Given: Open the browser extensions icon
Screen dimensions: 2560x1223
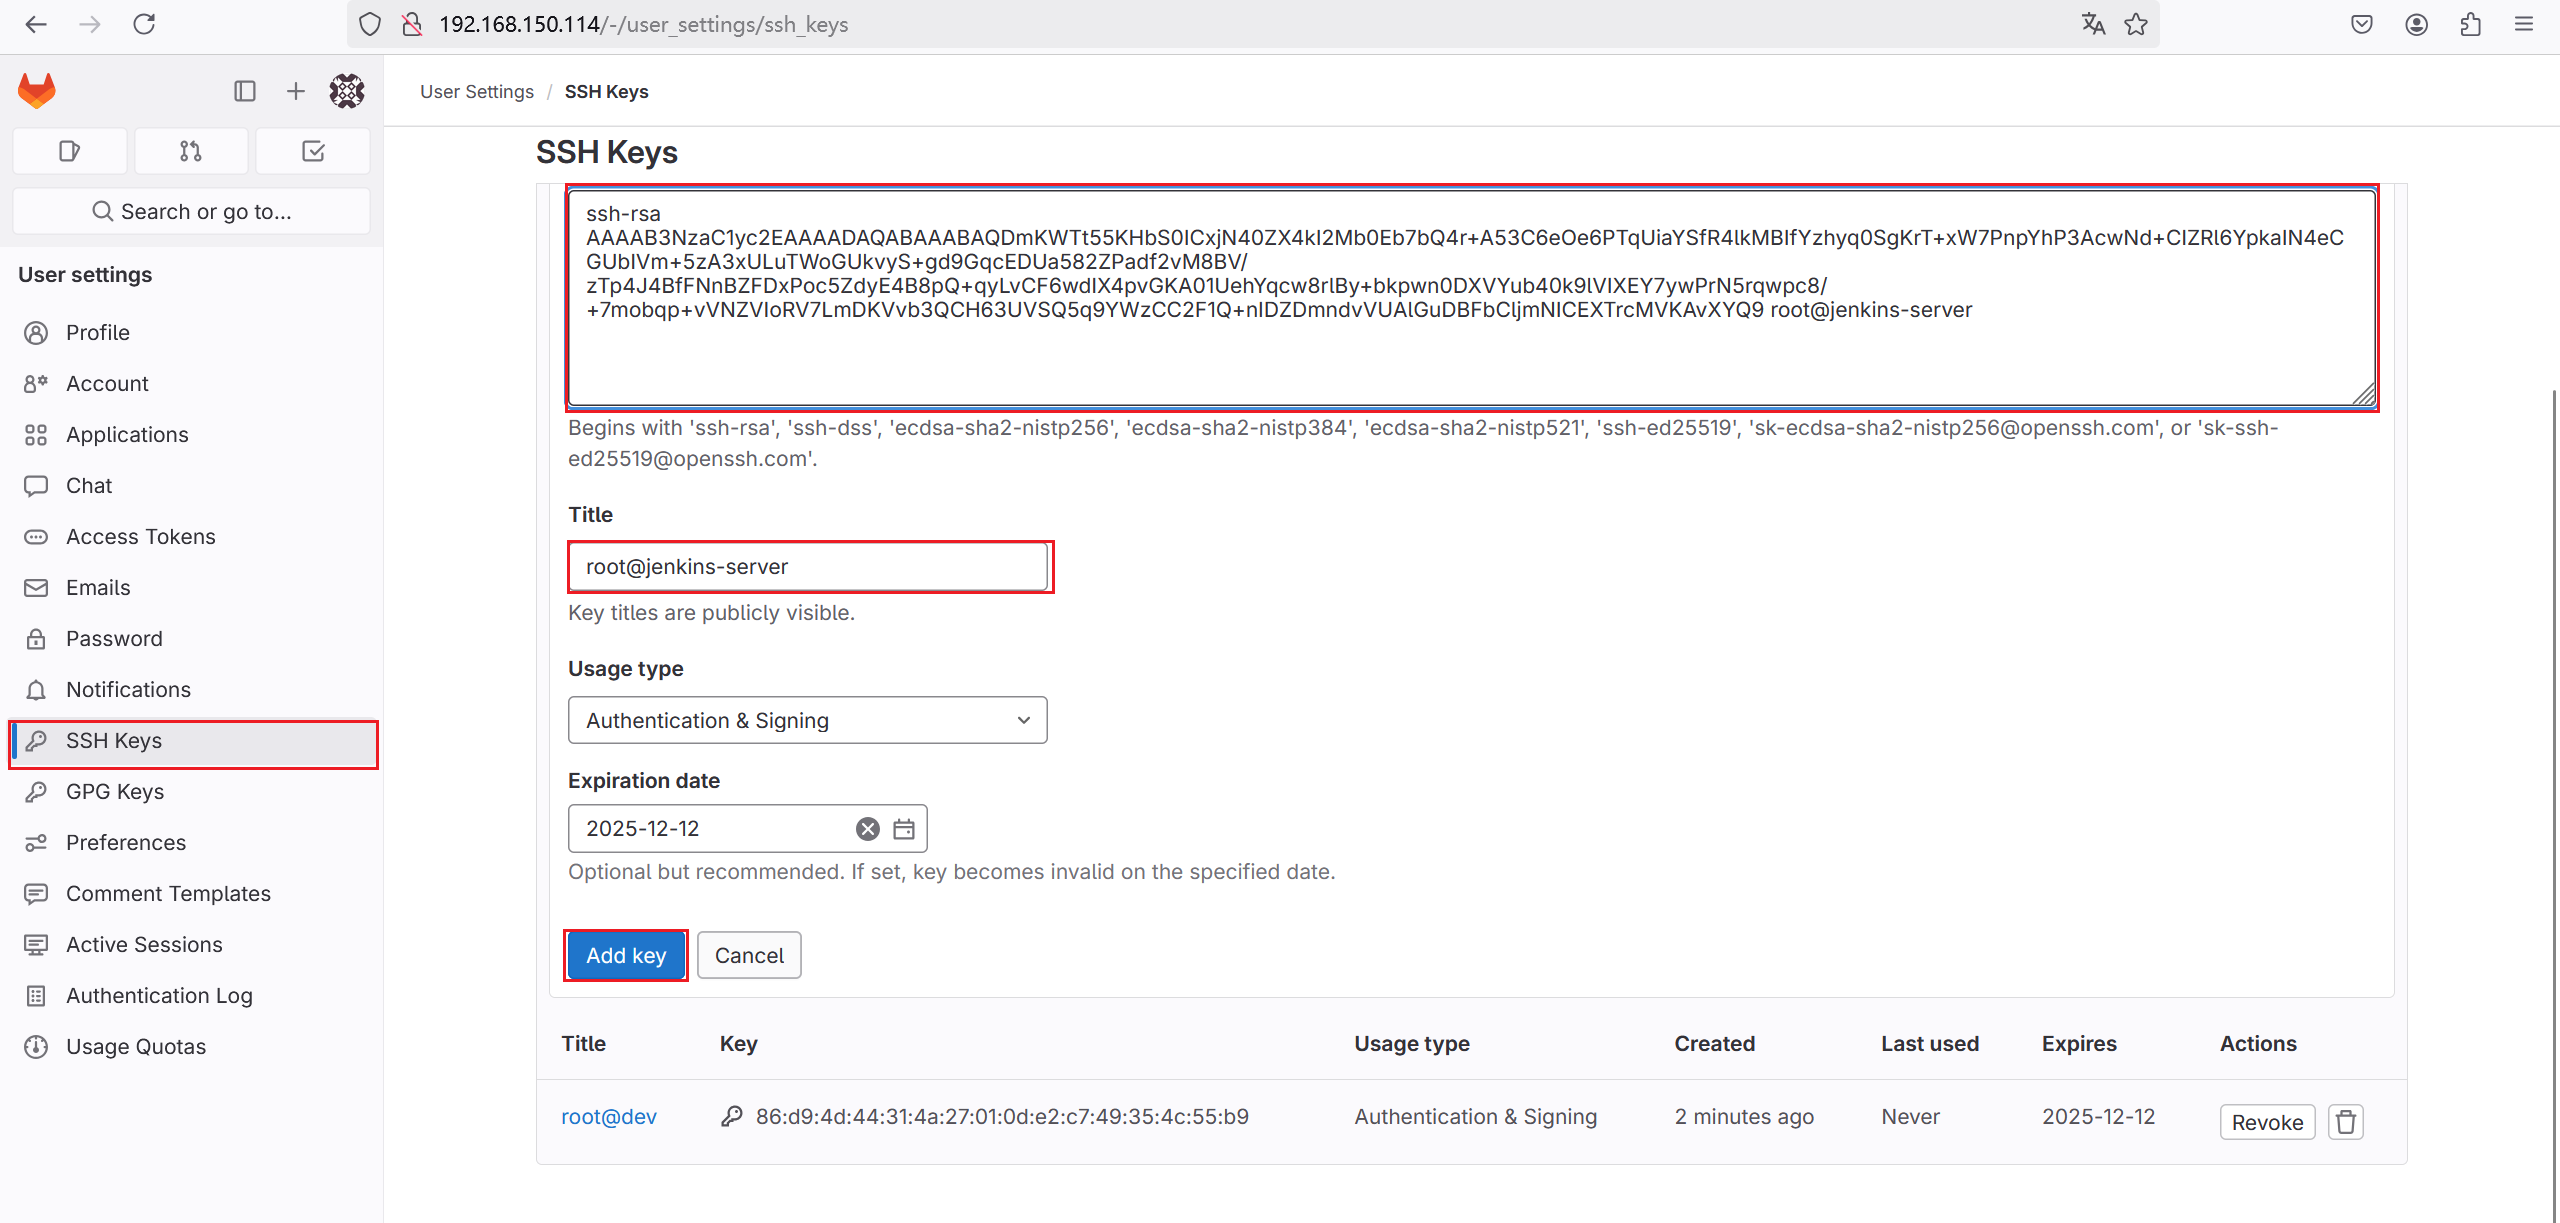Looking at the screenshot, I should pyautogui.click(x=2470, y=24).
